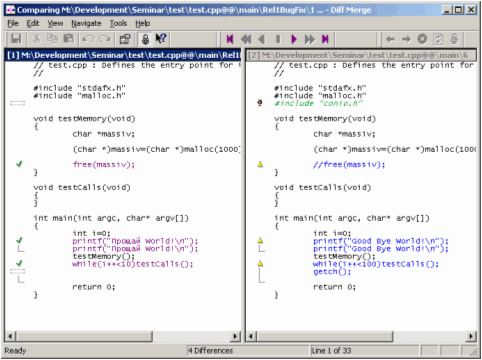Open the View menu
The width and height of the screenshot is (482, 360).
coord(55,23)
